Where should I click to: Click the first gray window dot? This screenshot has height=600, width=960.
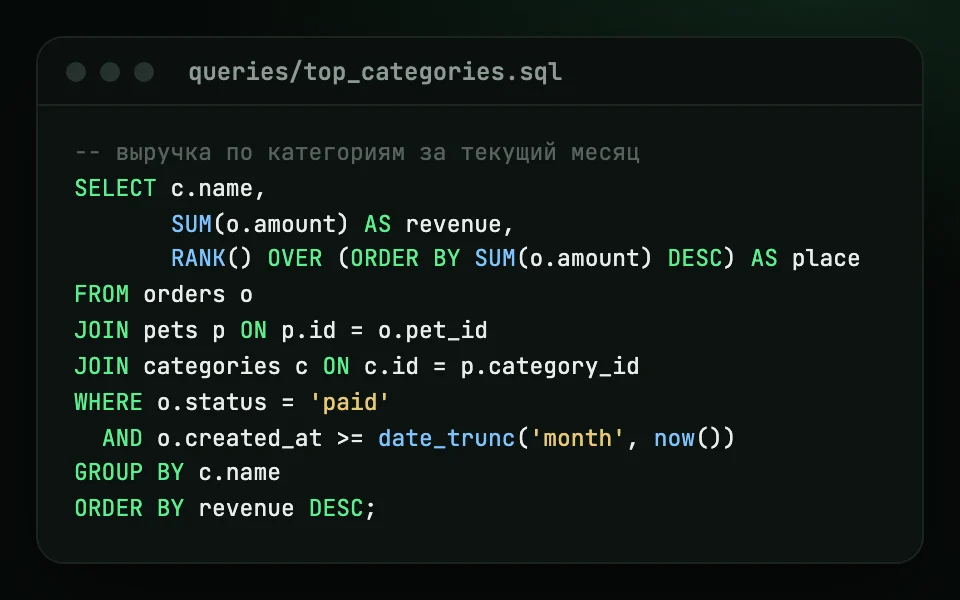coord(76,72)
